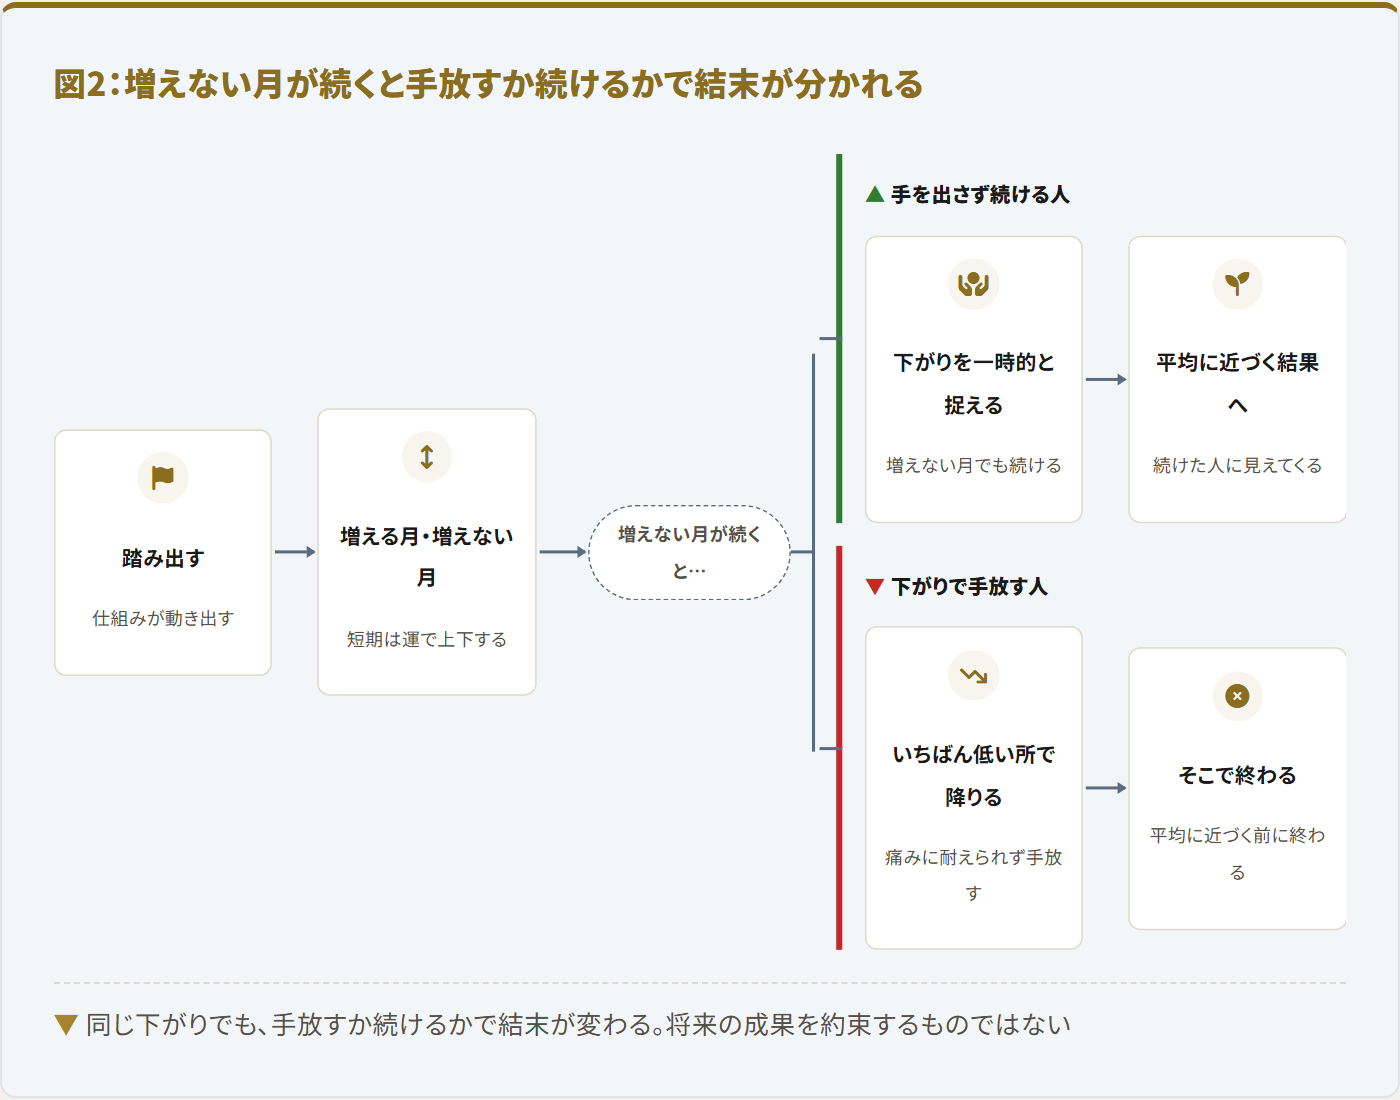Click the subtitle 短期は運で上下する
This screenshot has width=1400, height=1100.
(427, 639)
